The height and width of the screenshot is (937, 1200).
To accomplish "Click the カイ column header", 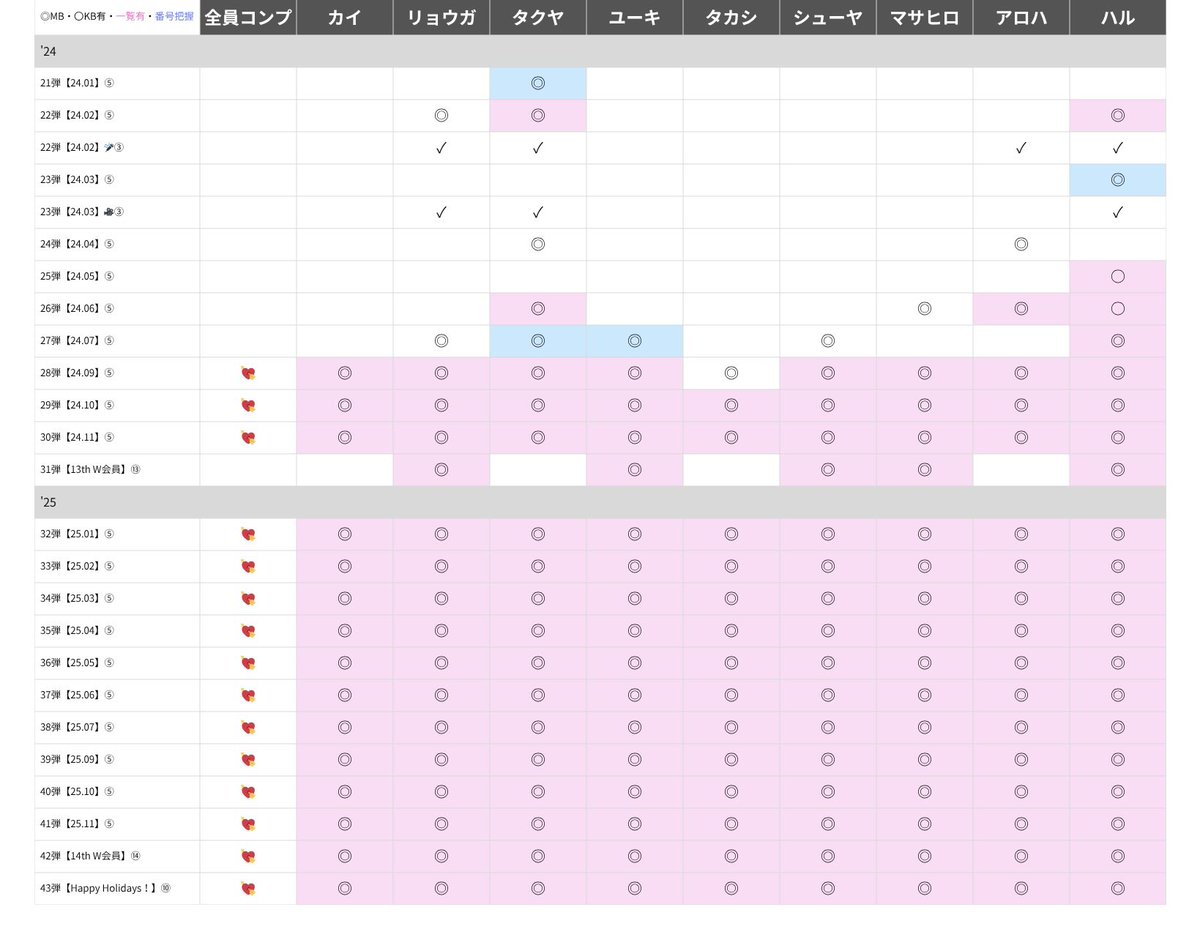I will [x=345, y=18].
